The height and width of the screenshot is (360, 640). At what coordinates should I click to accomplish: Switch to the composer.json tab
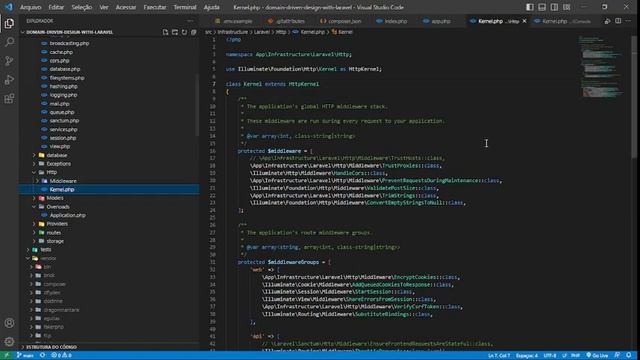point(341,21)
